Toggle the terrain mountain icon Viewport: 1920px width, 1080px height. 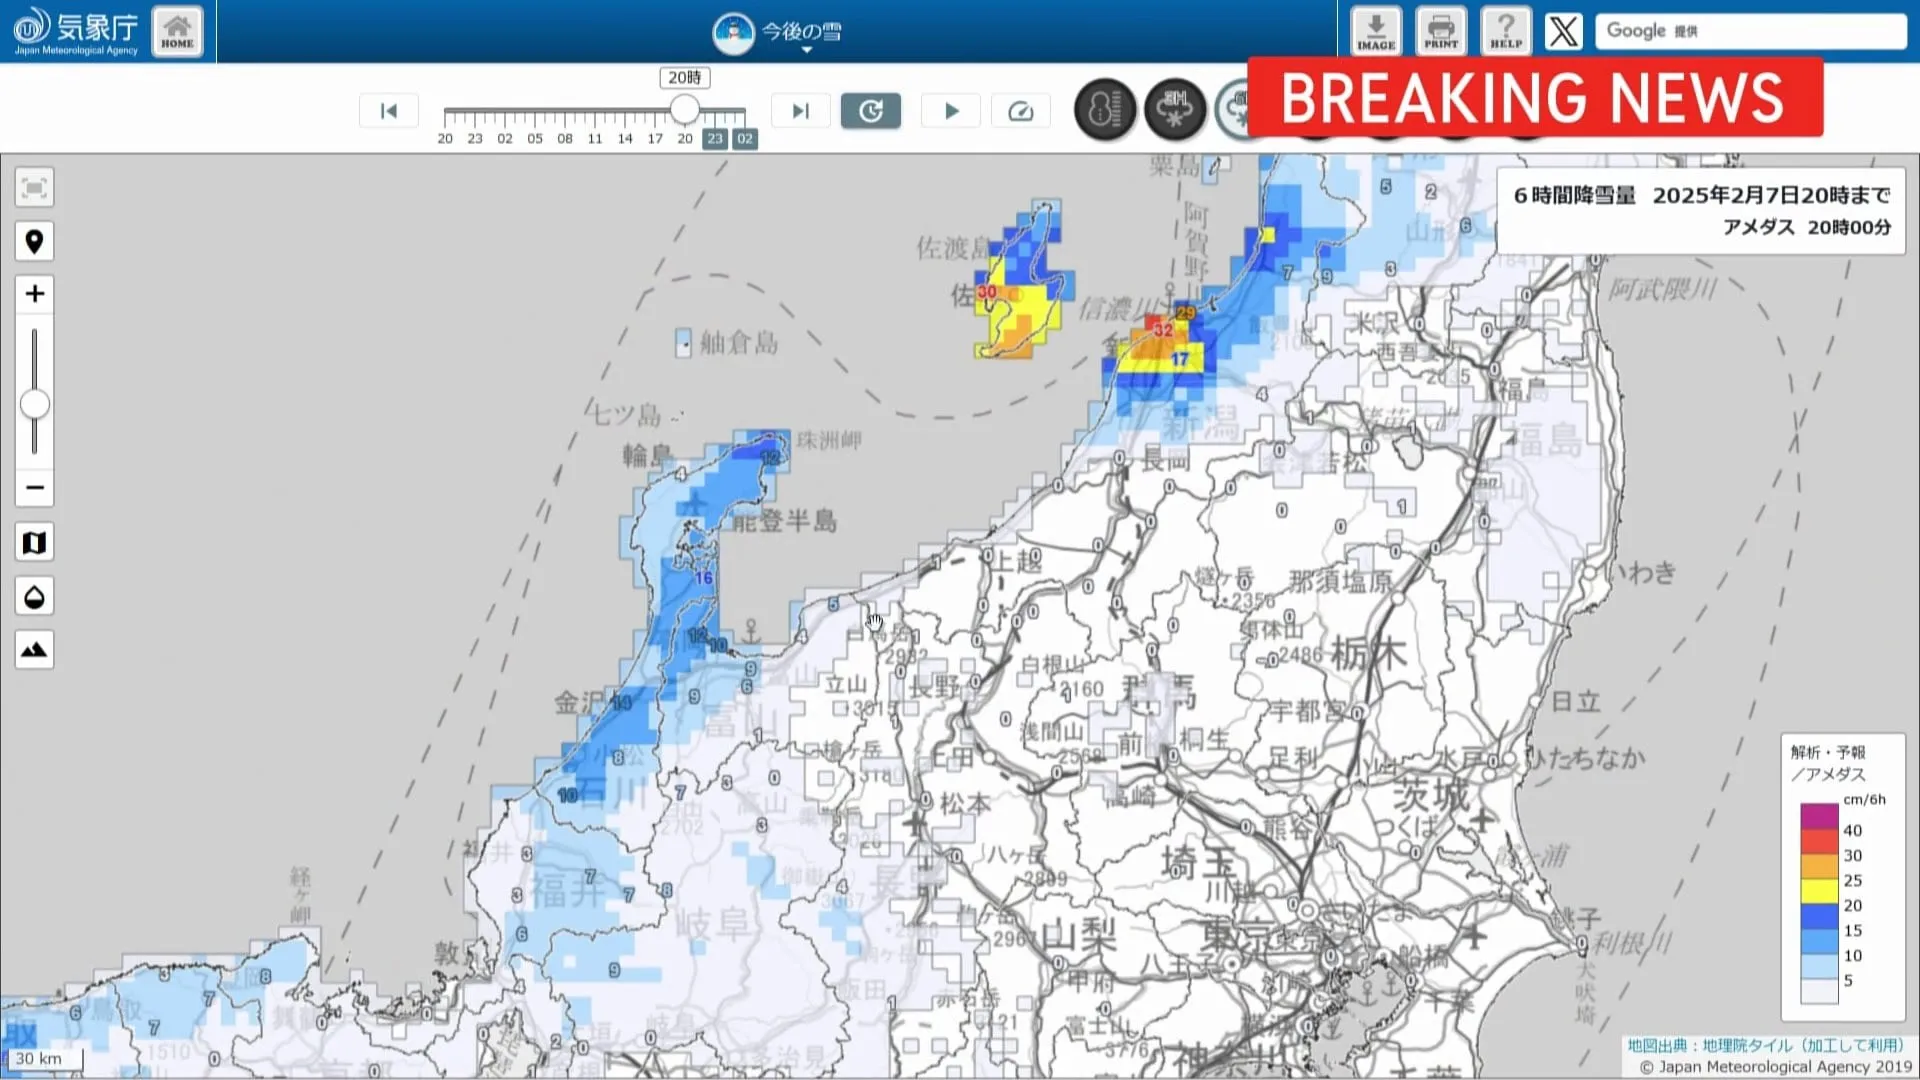click(34, 650)
